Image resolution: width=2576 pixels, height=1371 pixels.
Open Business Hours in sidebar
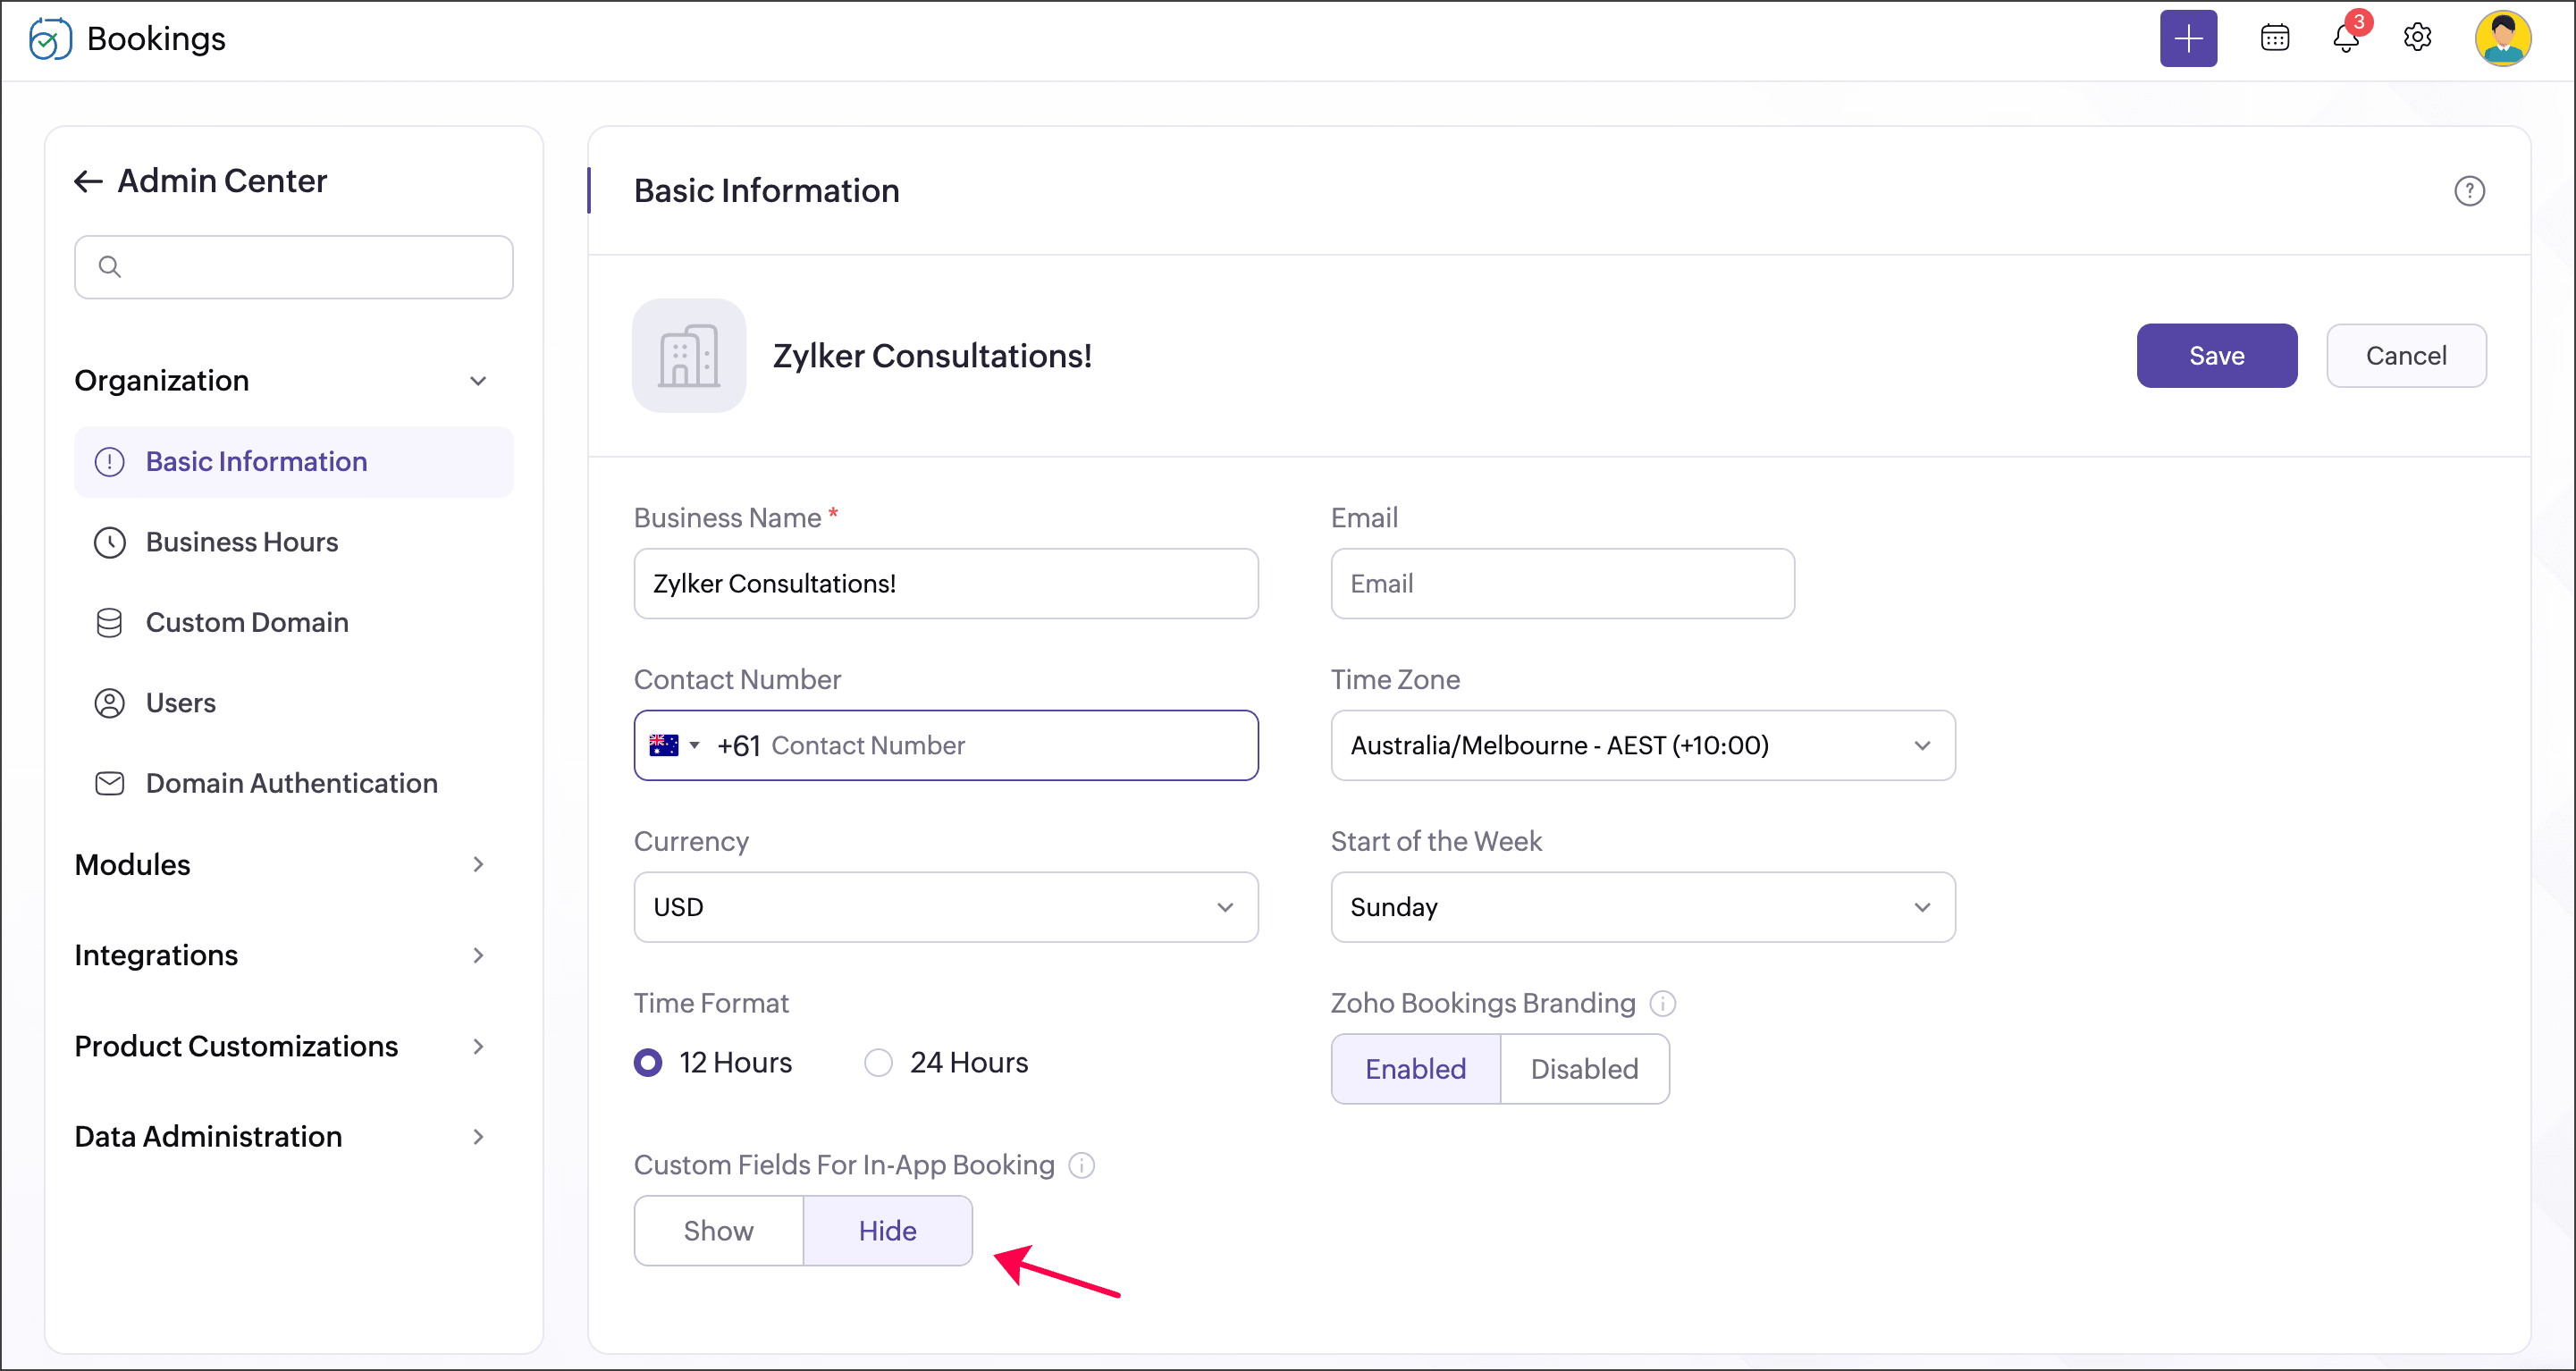click(242, 542)
